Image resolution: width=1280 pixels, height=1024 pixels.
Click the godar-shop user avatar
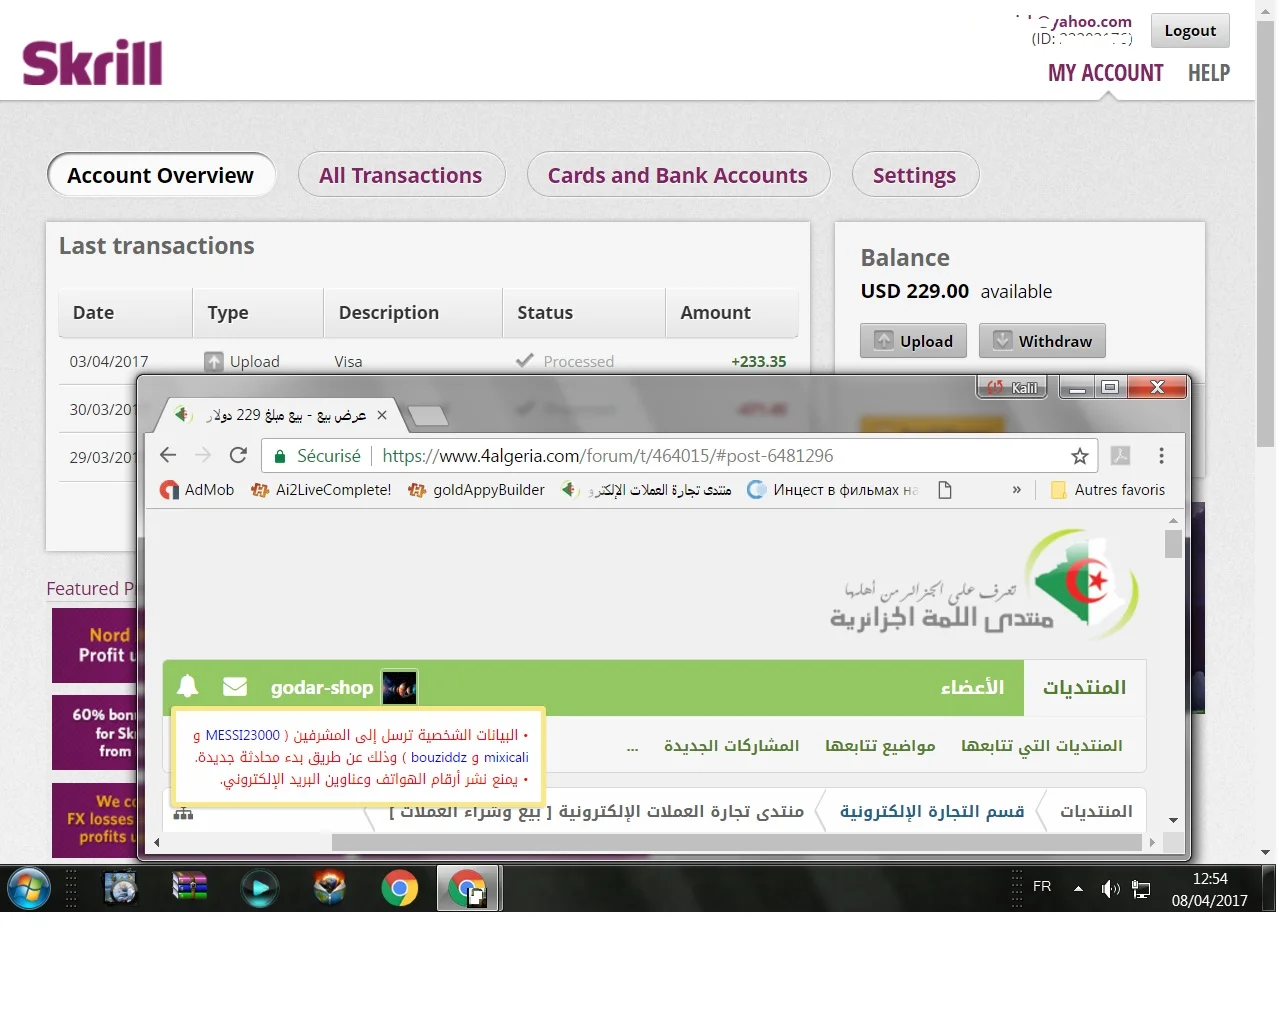[x=400, y=688]
